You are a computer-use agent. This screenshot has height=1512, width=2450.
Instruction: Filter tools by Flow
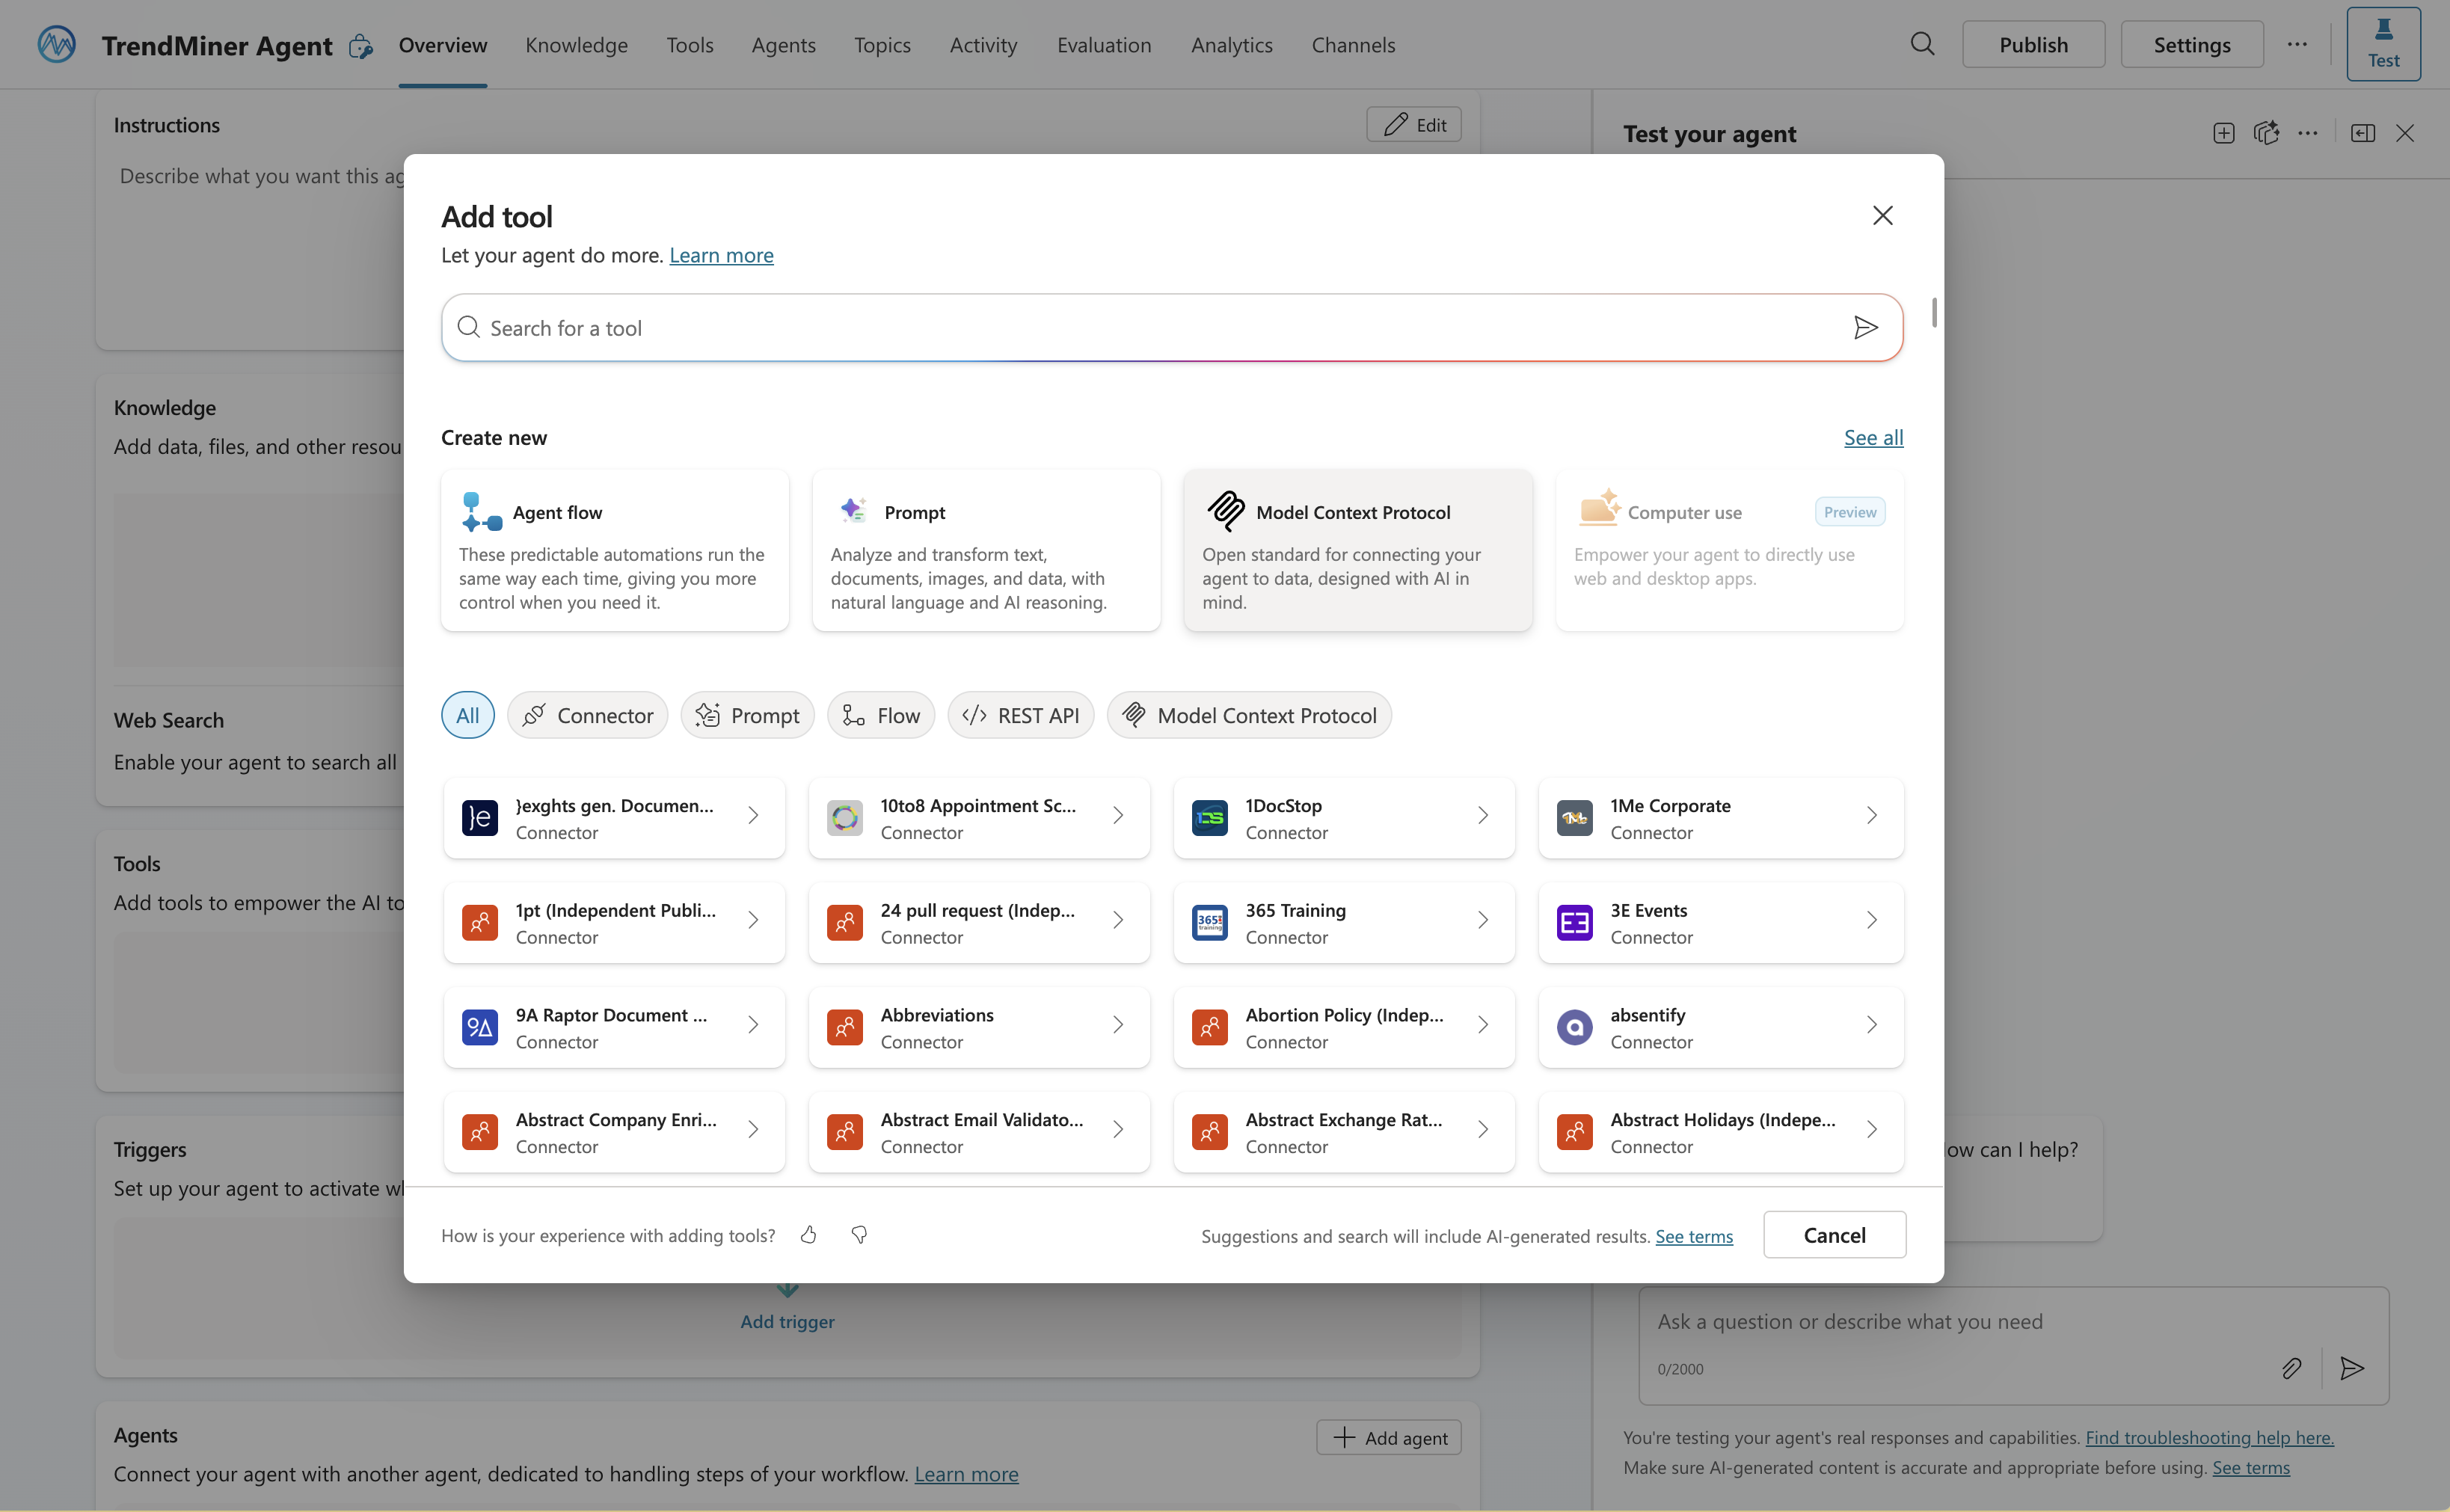(x=881, y=715)
